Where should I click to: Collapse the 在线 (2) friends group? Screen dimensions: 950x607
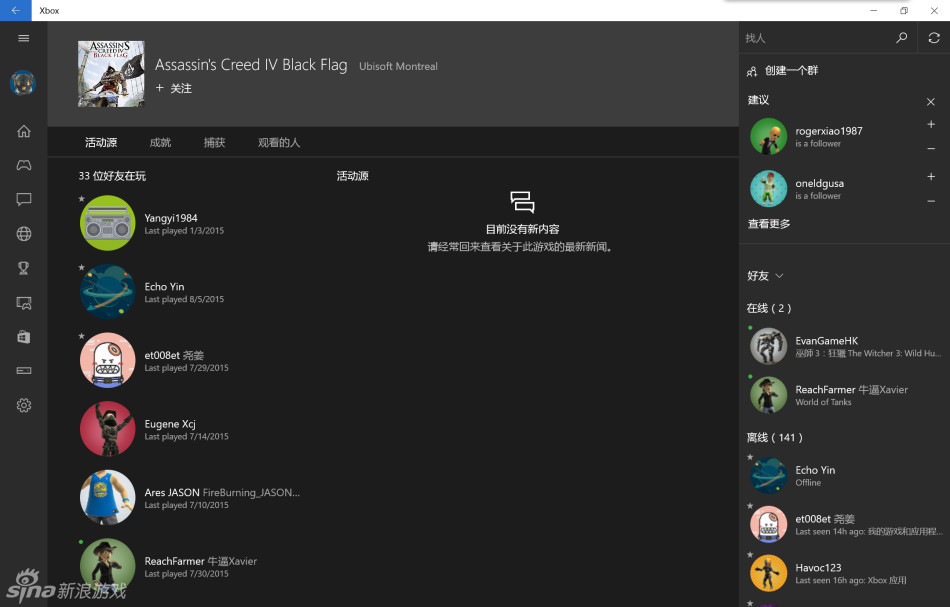(x=768, y=308)
